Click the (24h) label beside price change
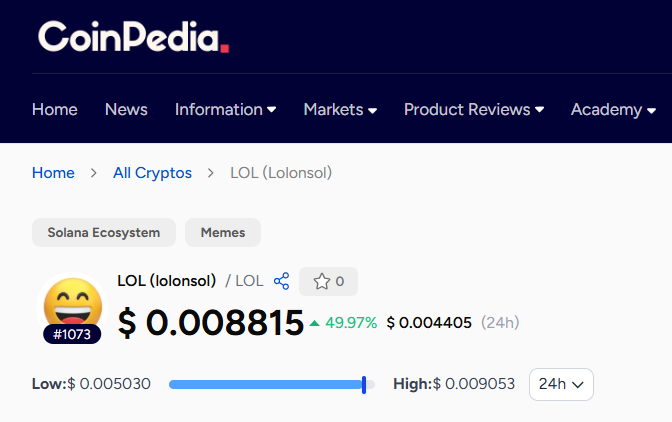 coord(500,323)
